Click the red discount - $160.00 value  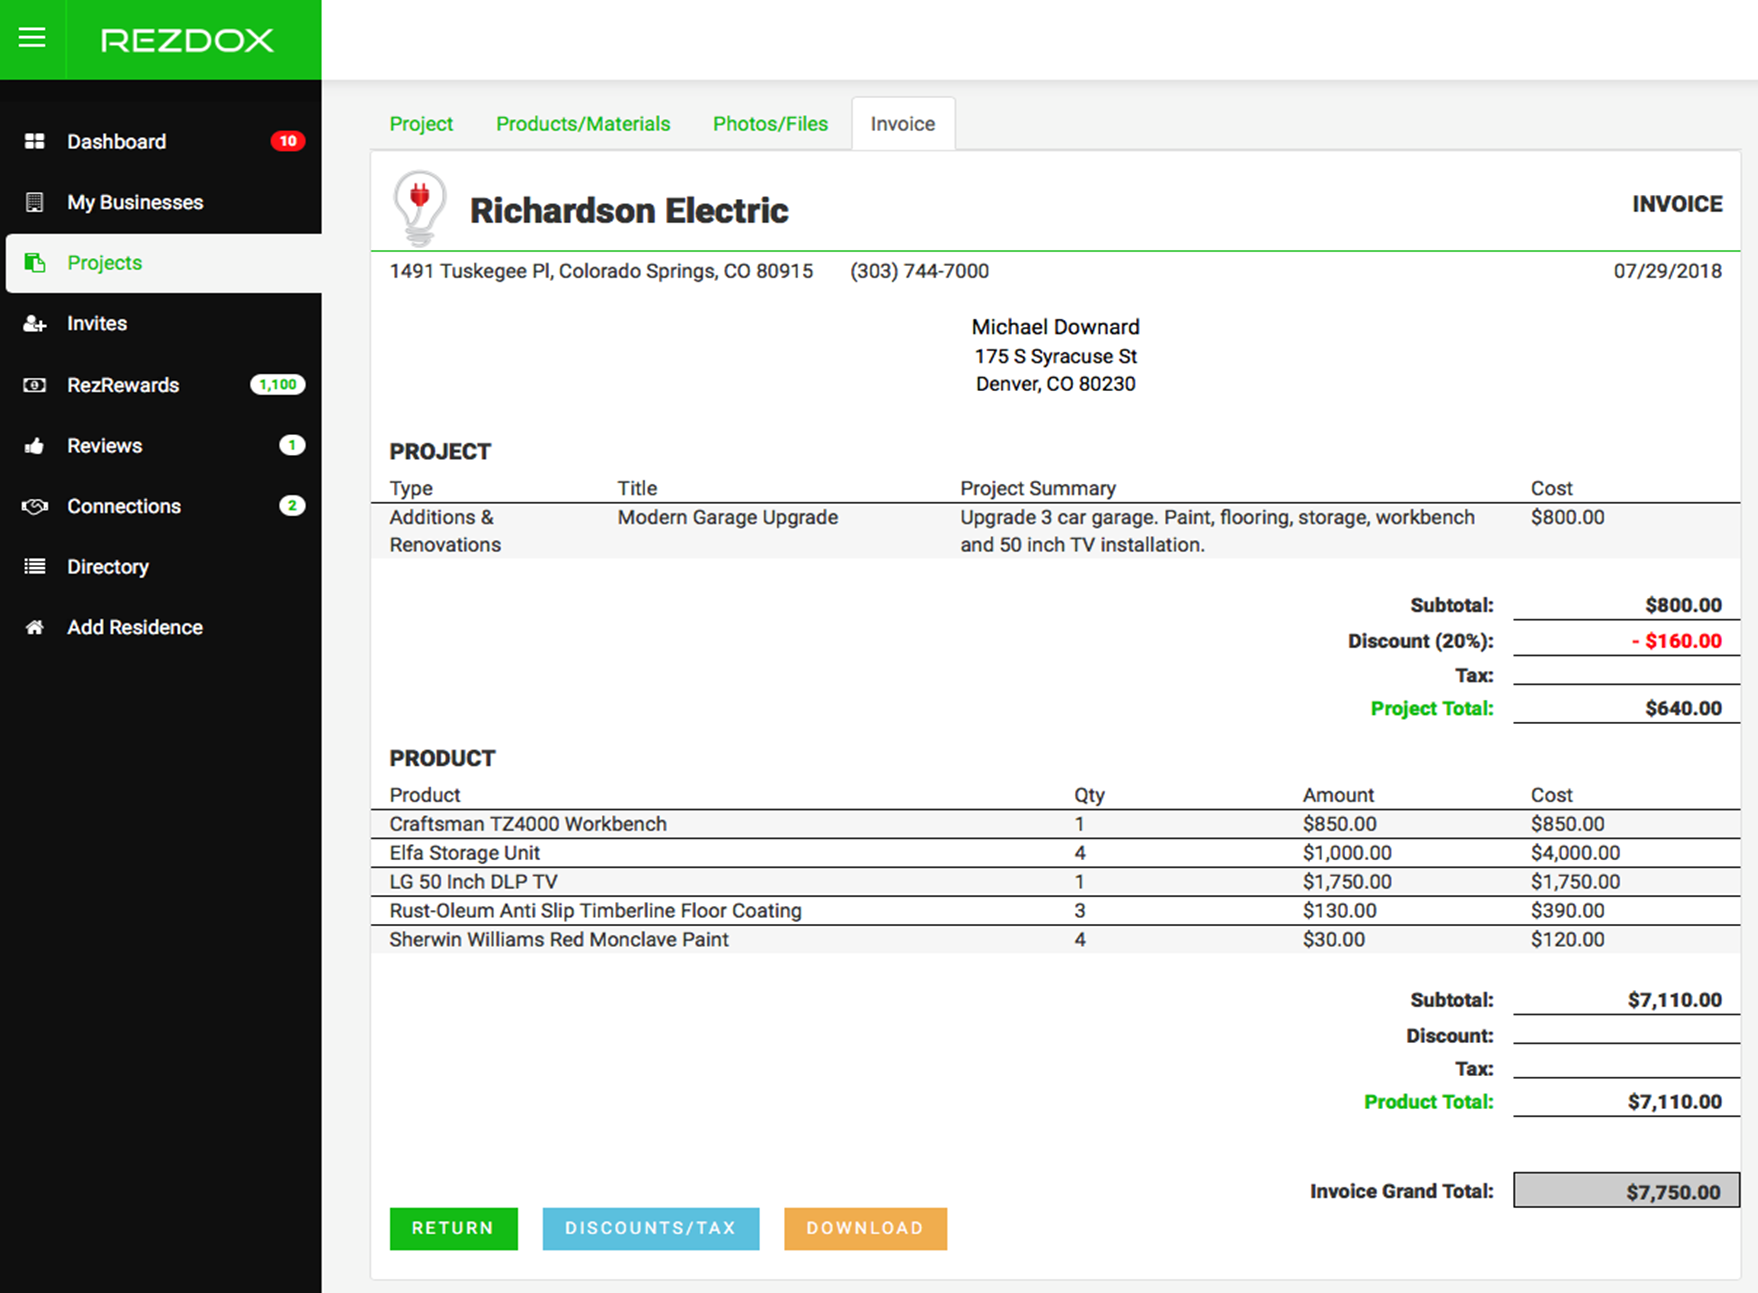tap(1677, 641)
